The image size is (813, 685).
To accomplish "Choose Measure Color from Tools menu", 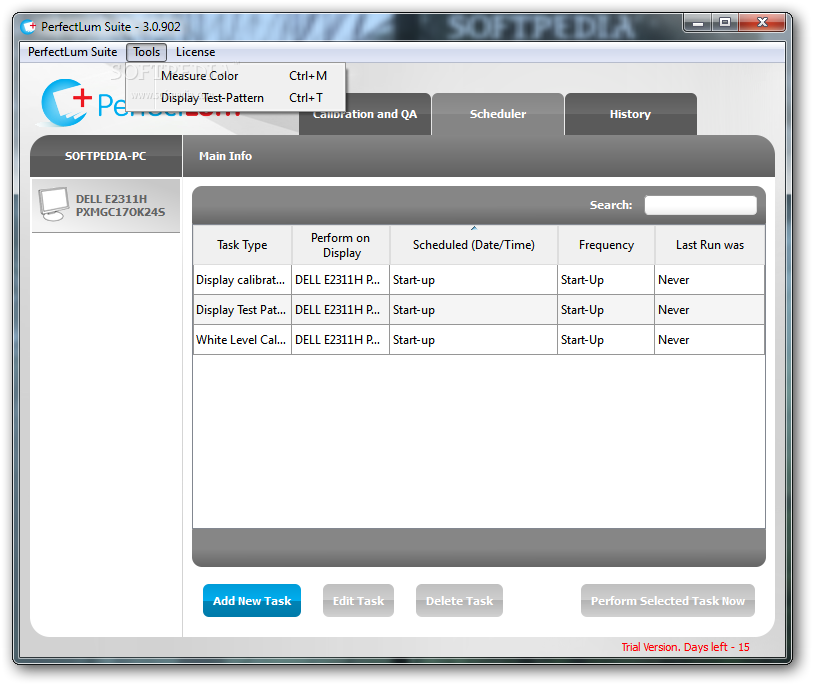I will click(236, 76).
